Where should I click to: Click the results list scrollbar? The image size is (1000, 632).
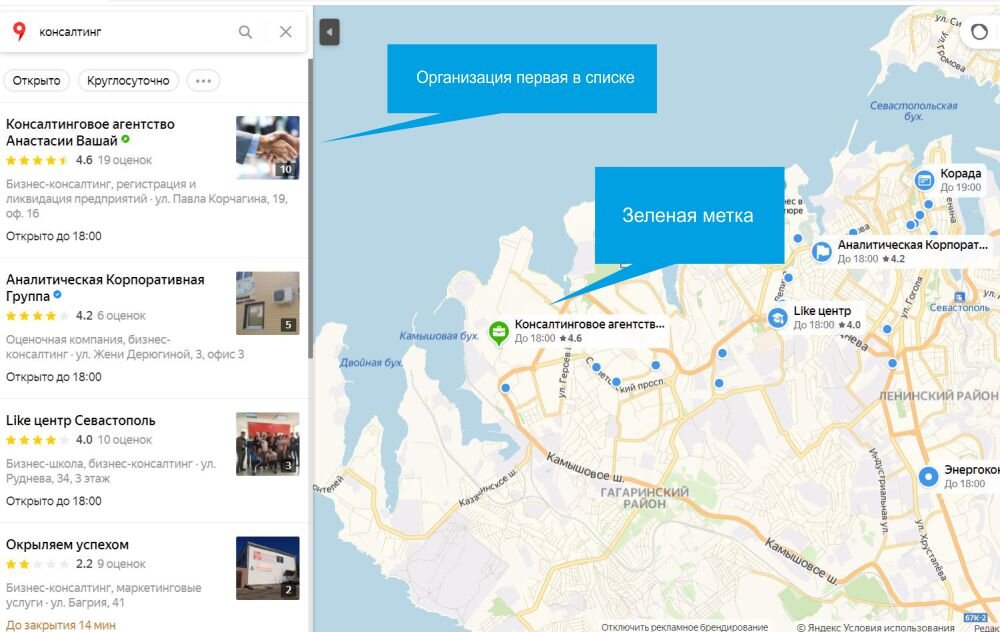pos(310,208)
